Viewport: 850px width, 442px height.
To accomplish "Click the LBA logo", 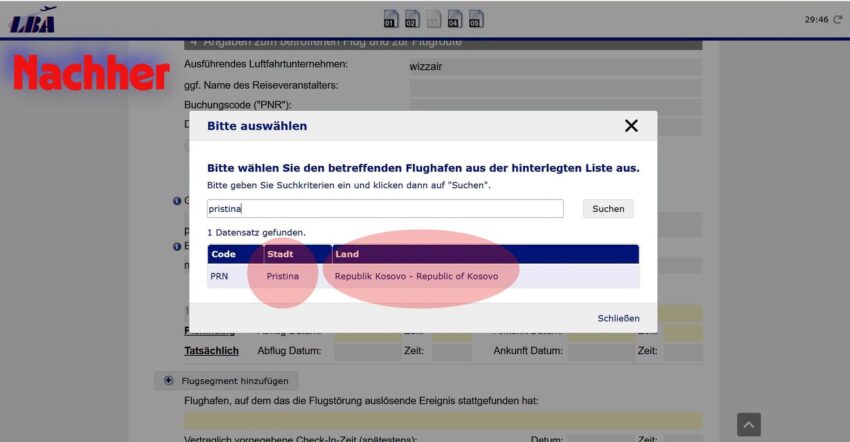I will (x=33, y=20).
